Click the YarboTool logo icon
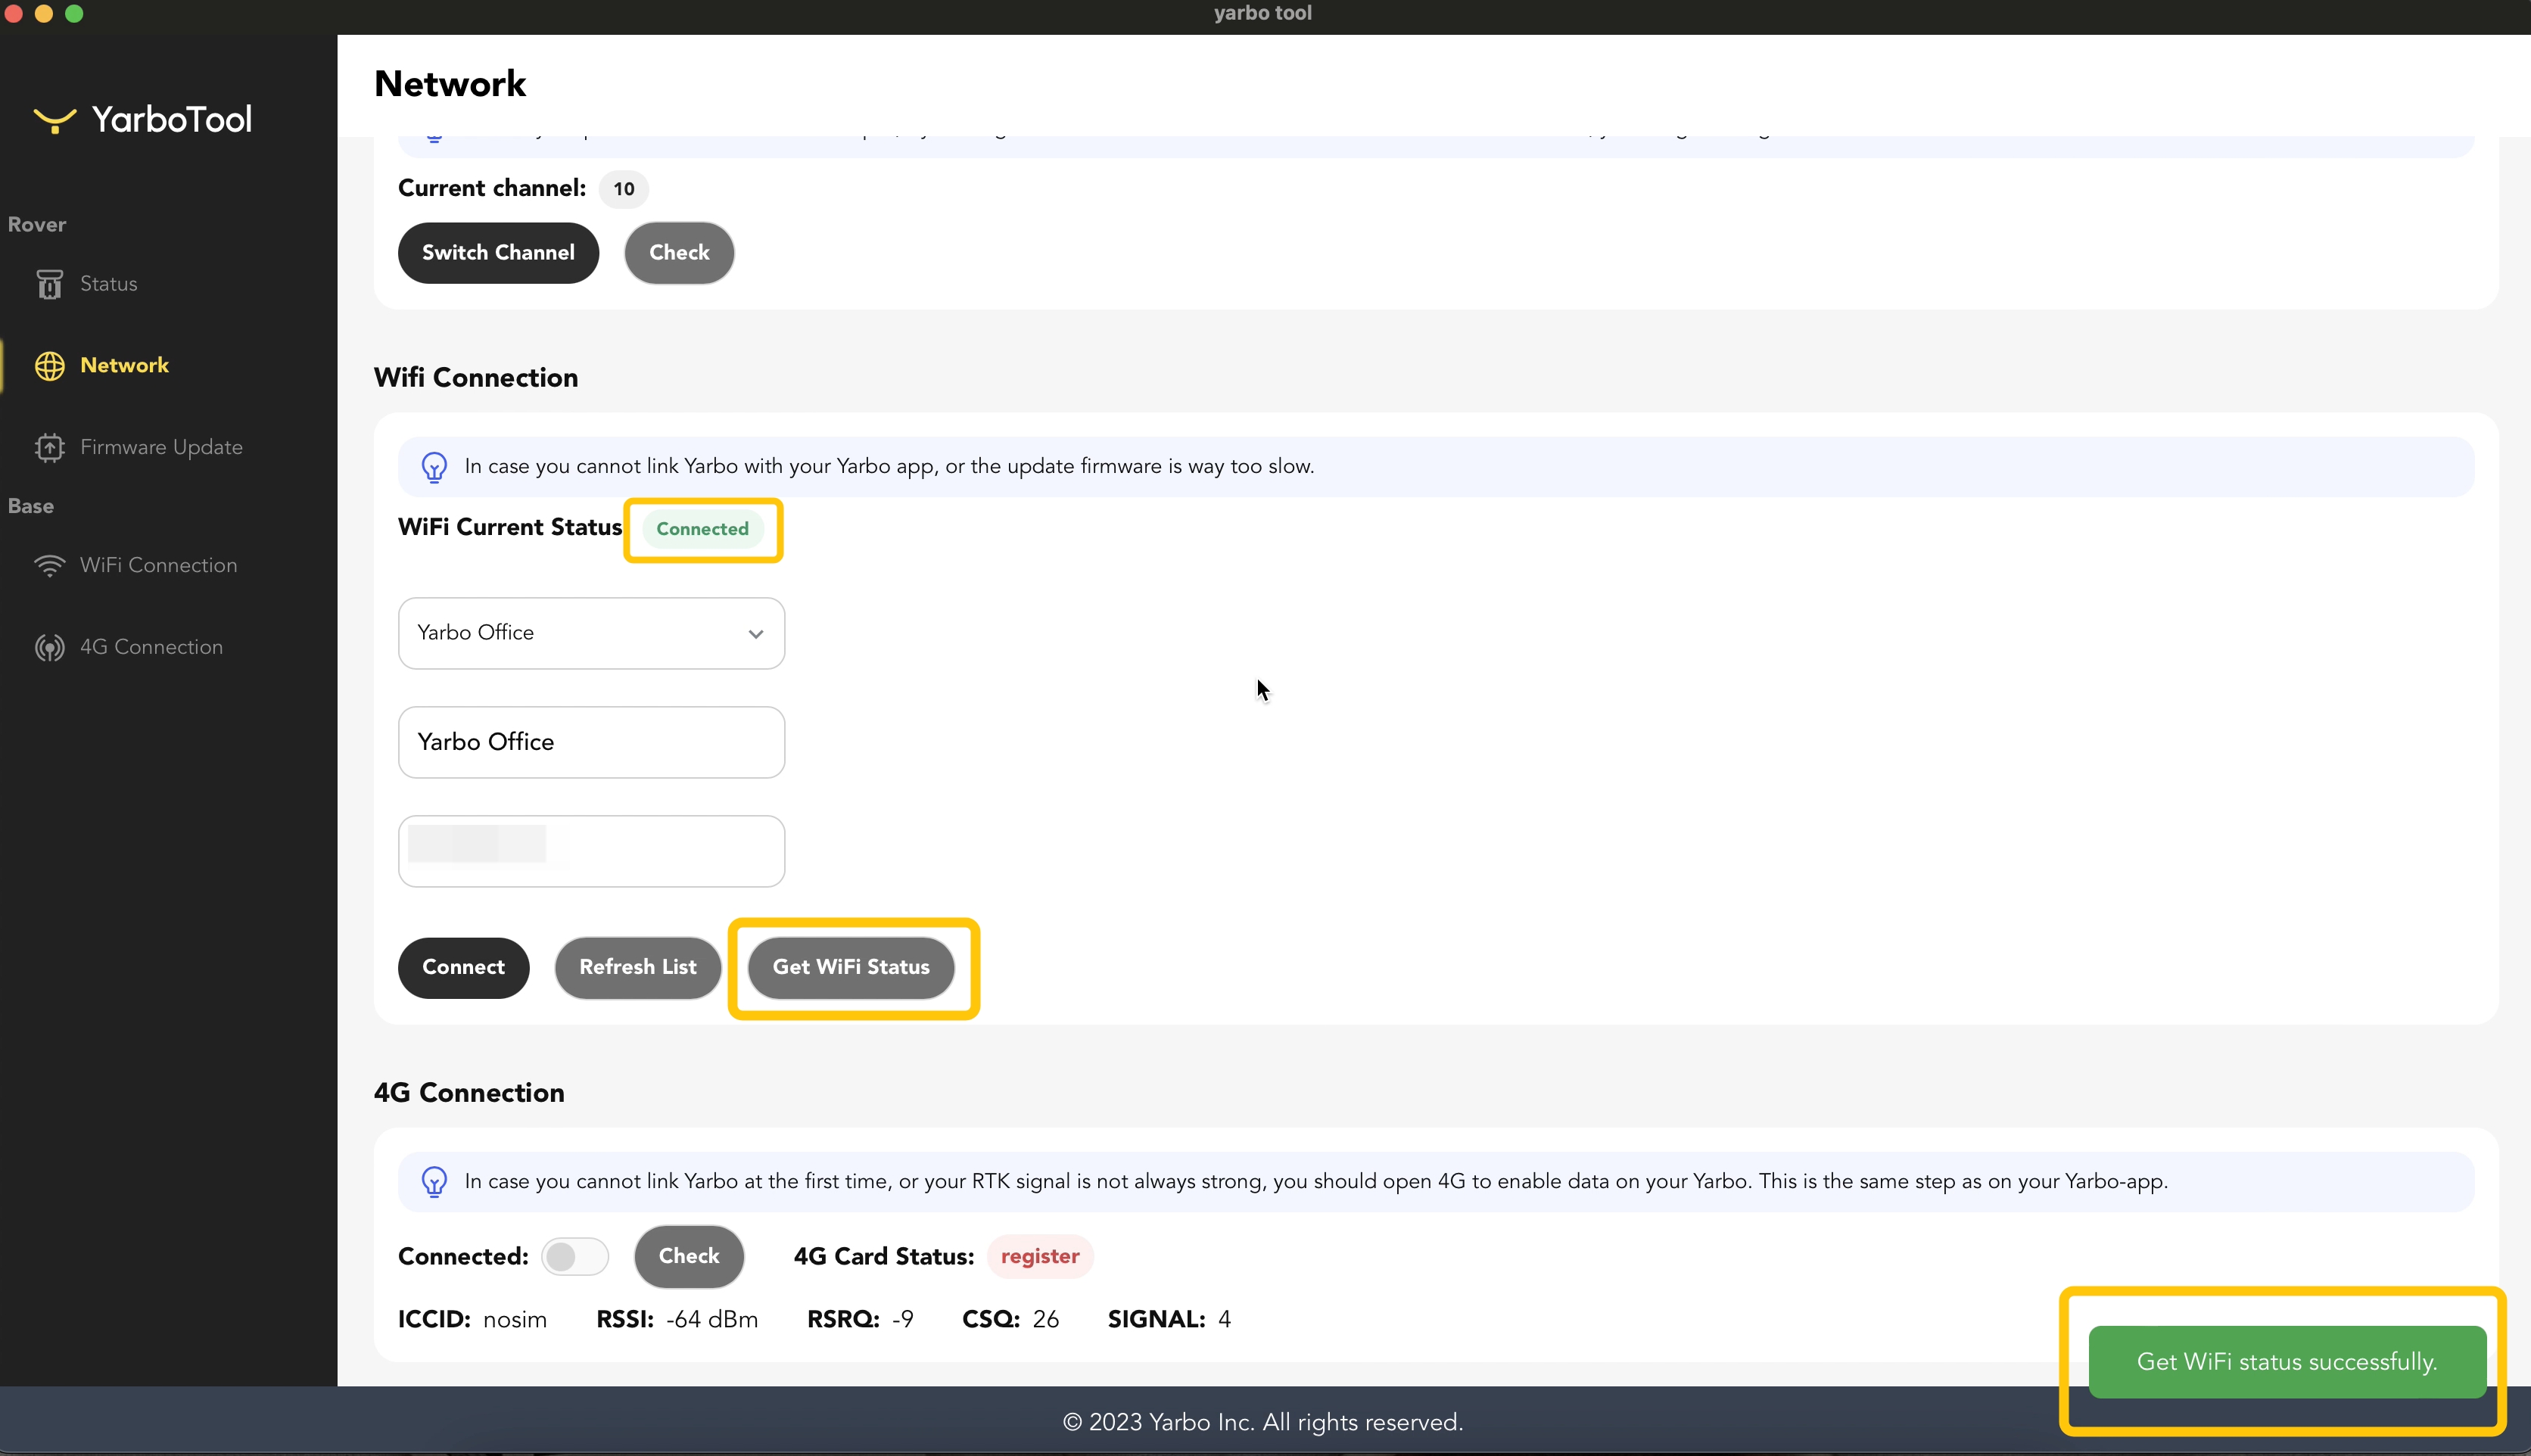Screen dimensions: 2531x1456 tap(54, 120)
